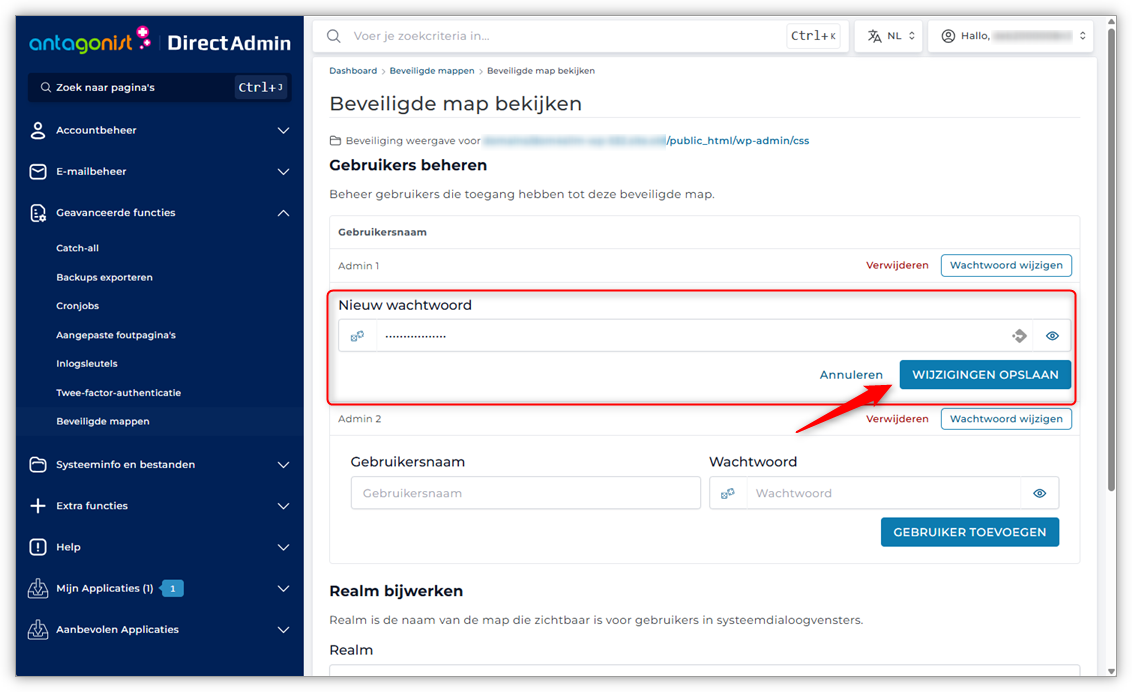
Task: Select Cronjobs in the sidebar menu
Action: tap(77, 306)
